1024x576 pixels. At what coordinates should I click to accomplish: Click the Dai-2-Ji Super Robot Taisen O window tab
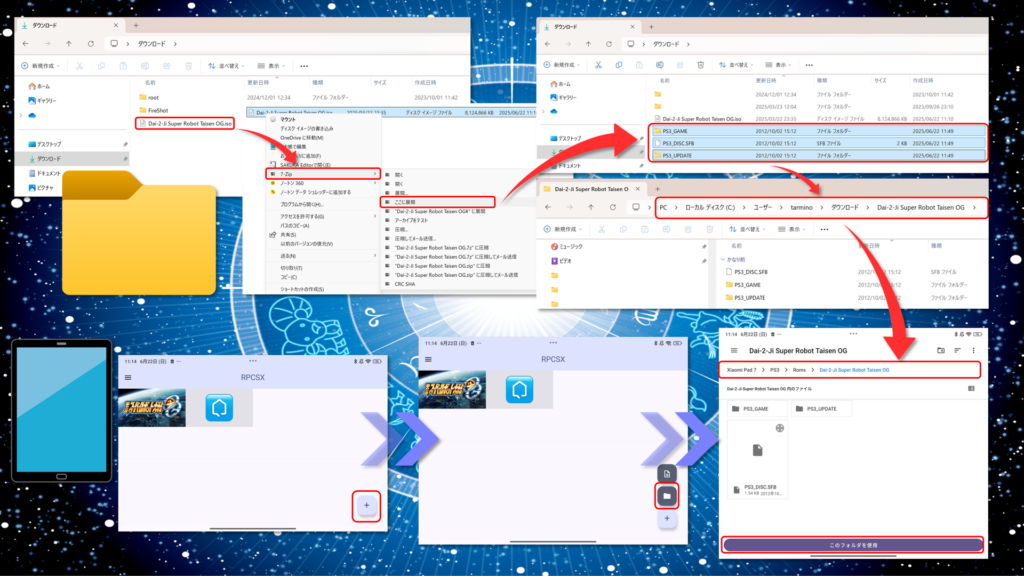coord(591,189)
